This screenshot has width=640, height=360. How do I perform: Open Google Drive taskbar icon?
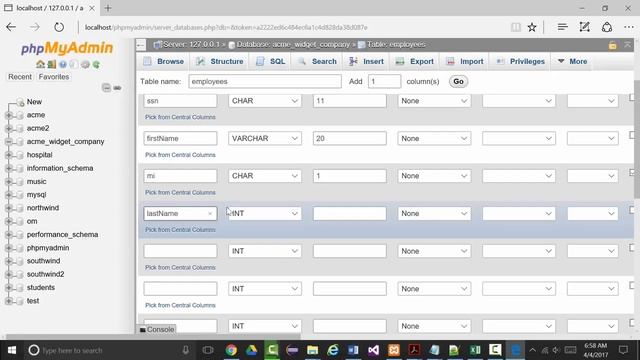pyautogui.click(x=251, y=350)
